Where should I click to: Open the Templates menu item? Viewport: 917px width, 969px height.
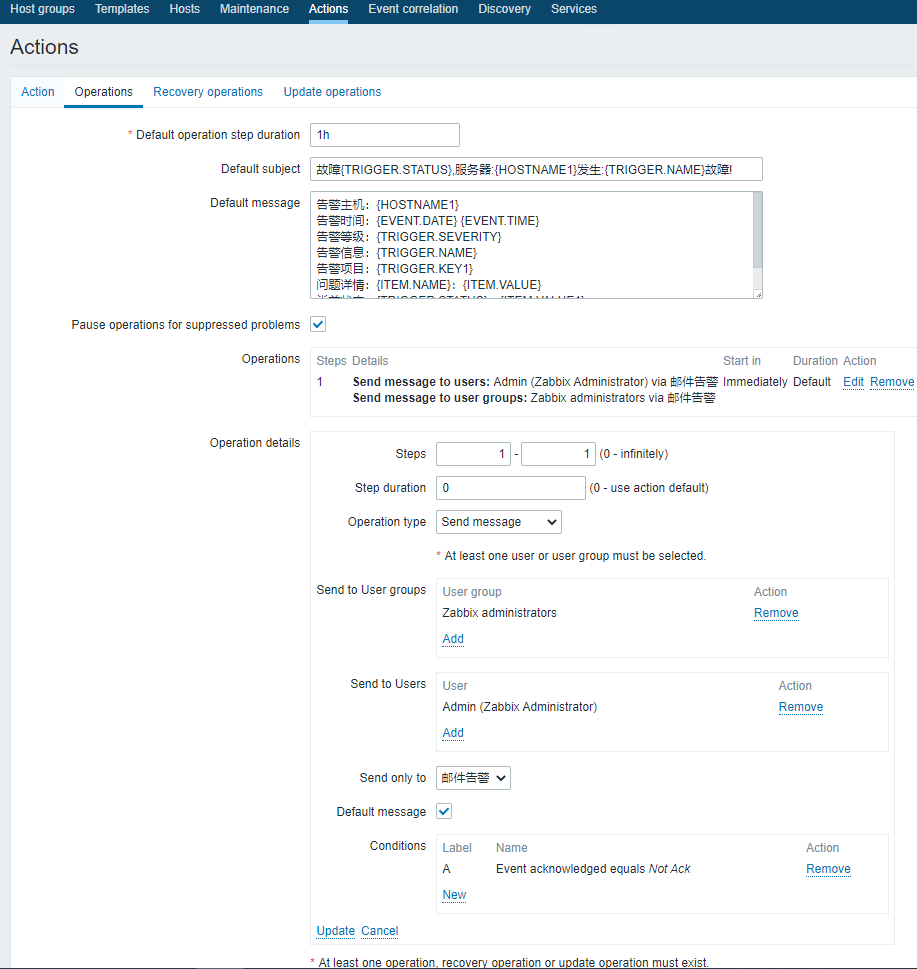[x=122, y=9]
